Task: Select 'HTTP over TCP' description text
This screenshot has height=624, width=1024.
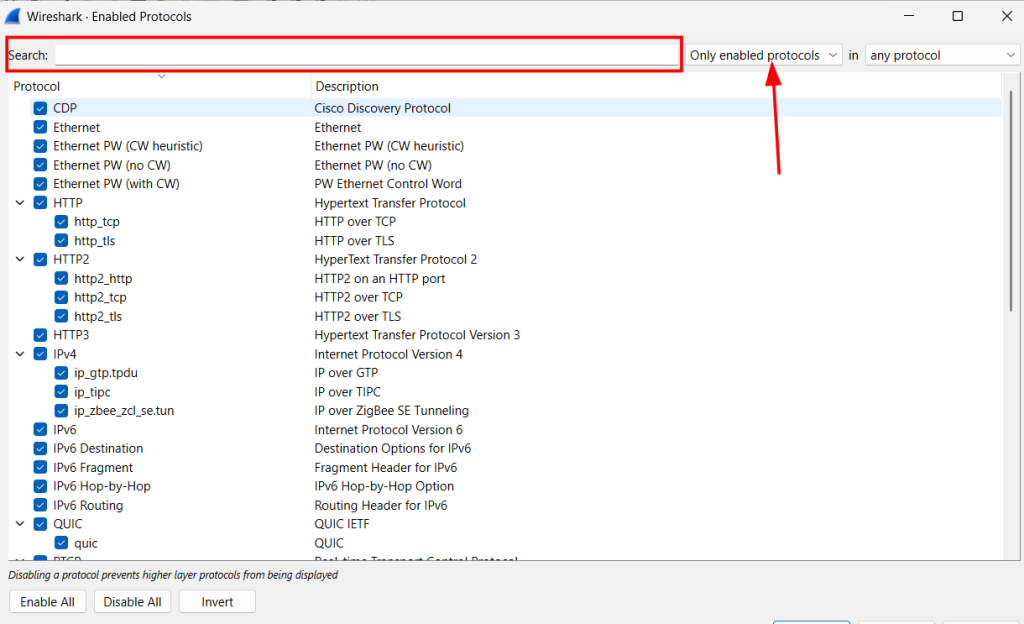Action: click(355, 221)
